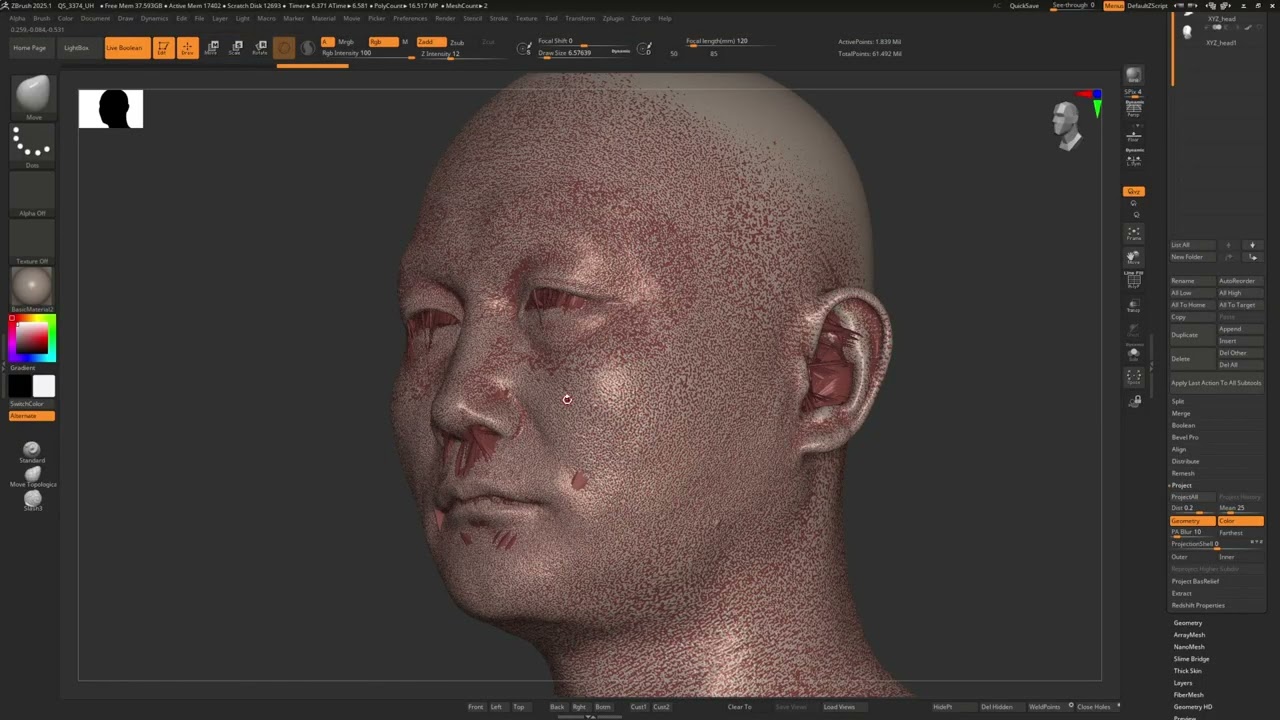Open the Texture Off slot
Image resolution: width=1280 pixels, height=720 pixels.
pyautogui.click(x=32, y=241)
